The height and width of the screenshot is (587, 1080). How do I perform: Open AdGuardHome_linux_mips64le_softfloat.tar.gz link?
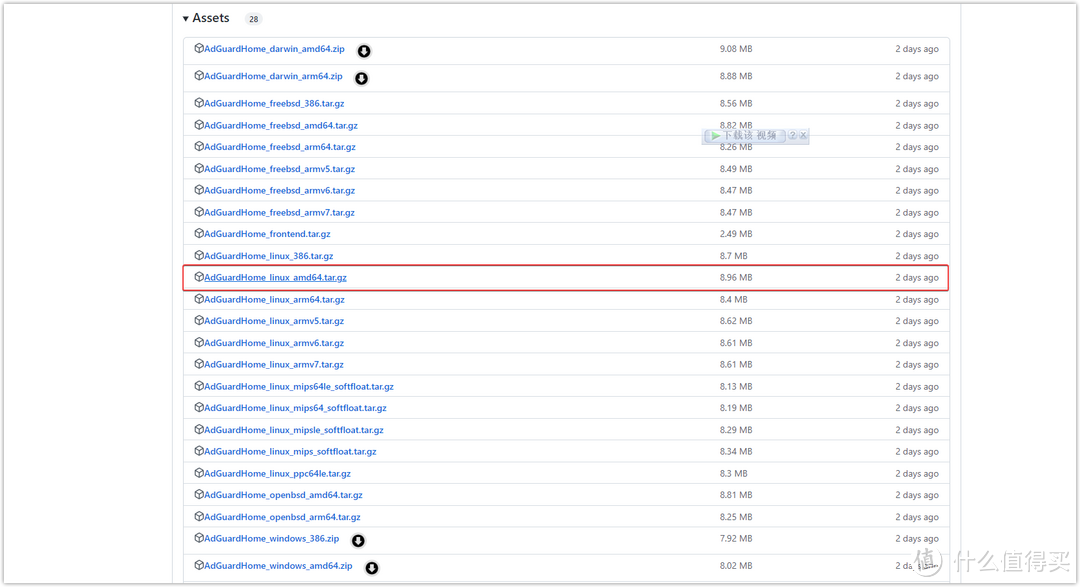click(299, 387)
